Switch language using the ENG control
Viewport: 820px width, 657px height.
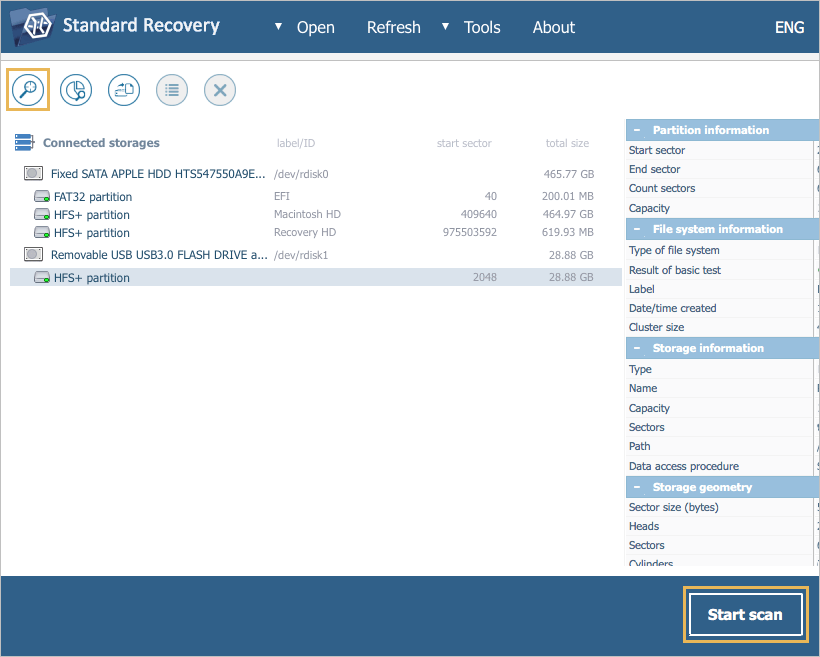pos(789,27)
